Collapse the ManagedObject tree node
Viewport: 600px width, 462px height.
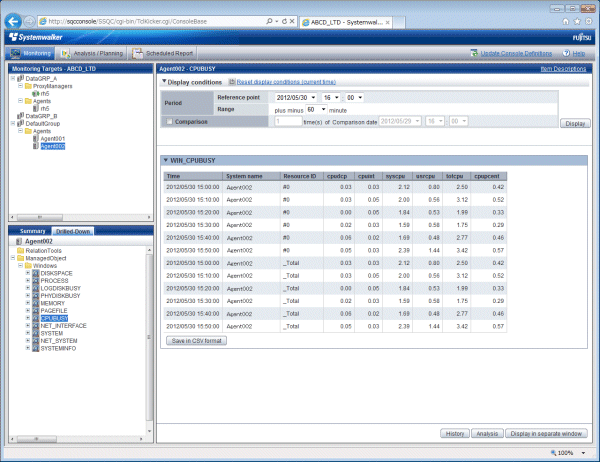tap(13, 258)
